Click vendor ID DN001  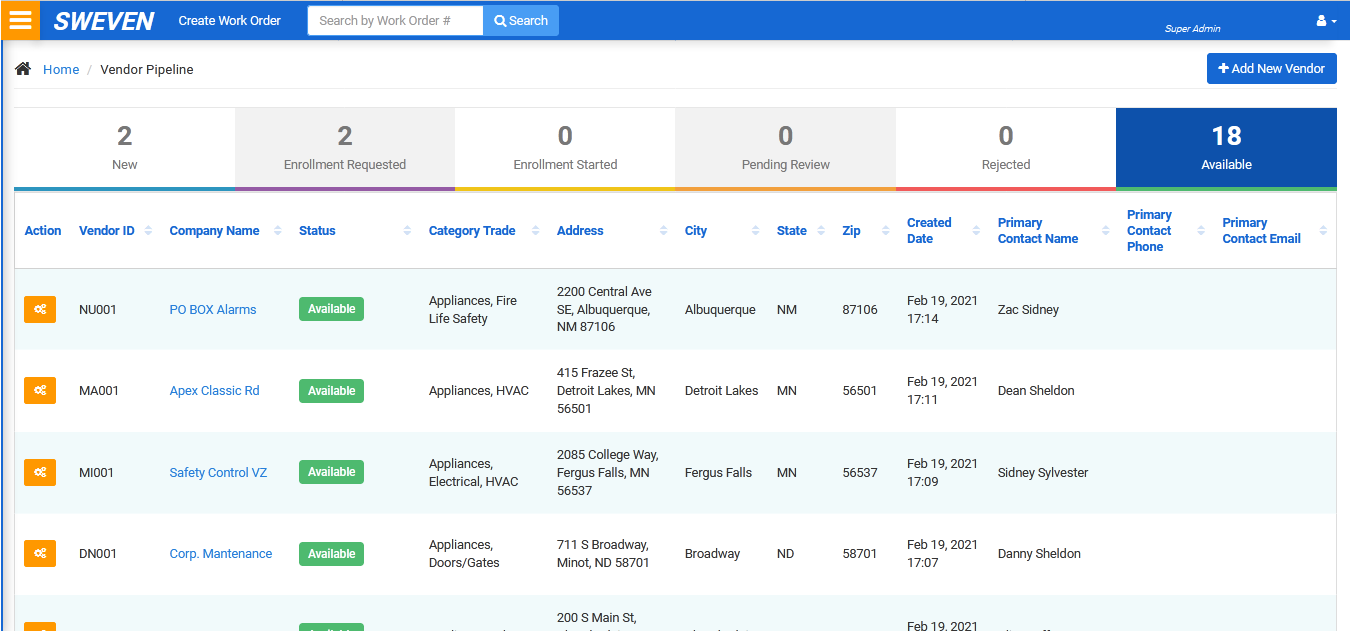tap(98, 553)
